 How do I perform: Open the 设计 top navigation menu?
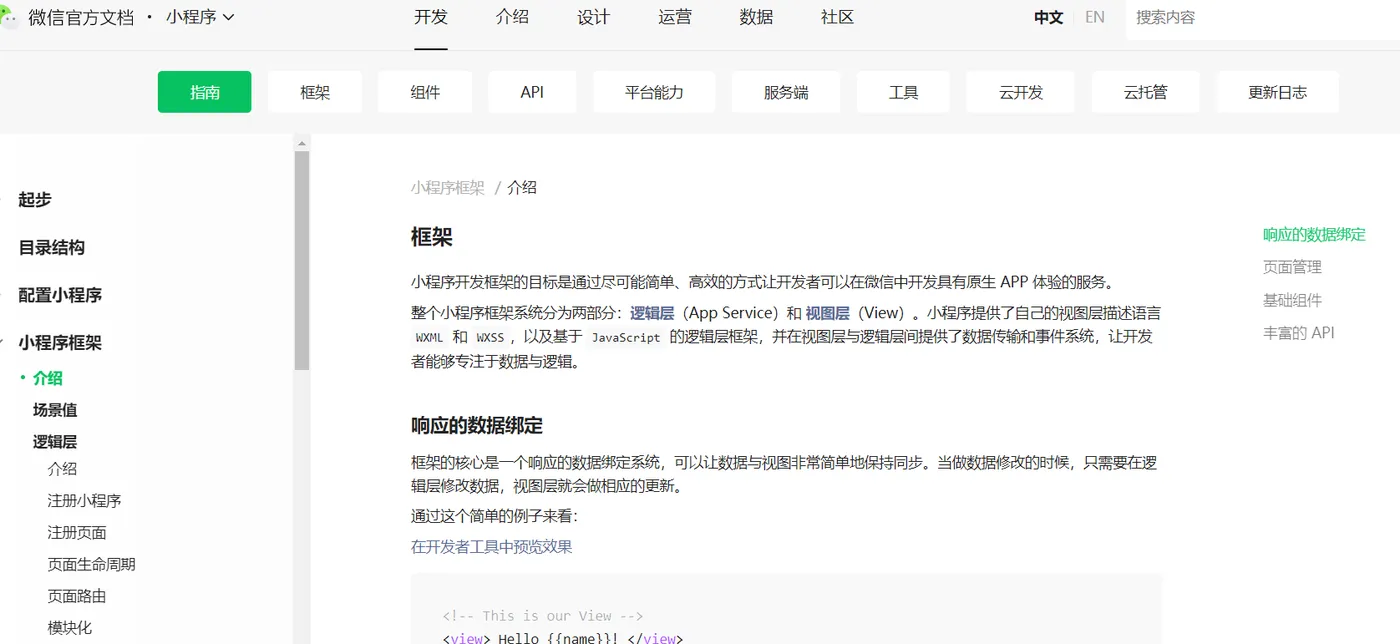(593, 17)
